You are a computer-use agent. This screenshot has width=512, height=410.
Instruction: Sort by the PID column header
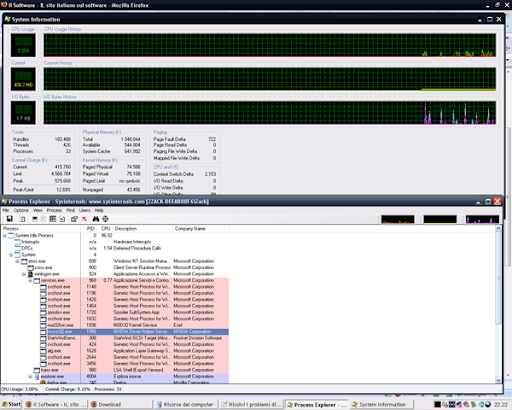[89, 229]
